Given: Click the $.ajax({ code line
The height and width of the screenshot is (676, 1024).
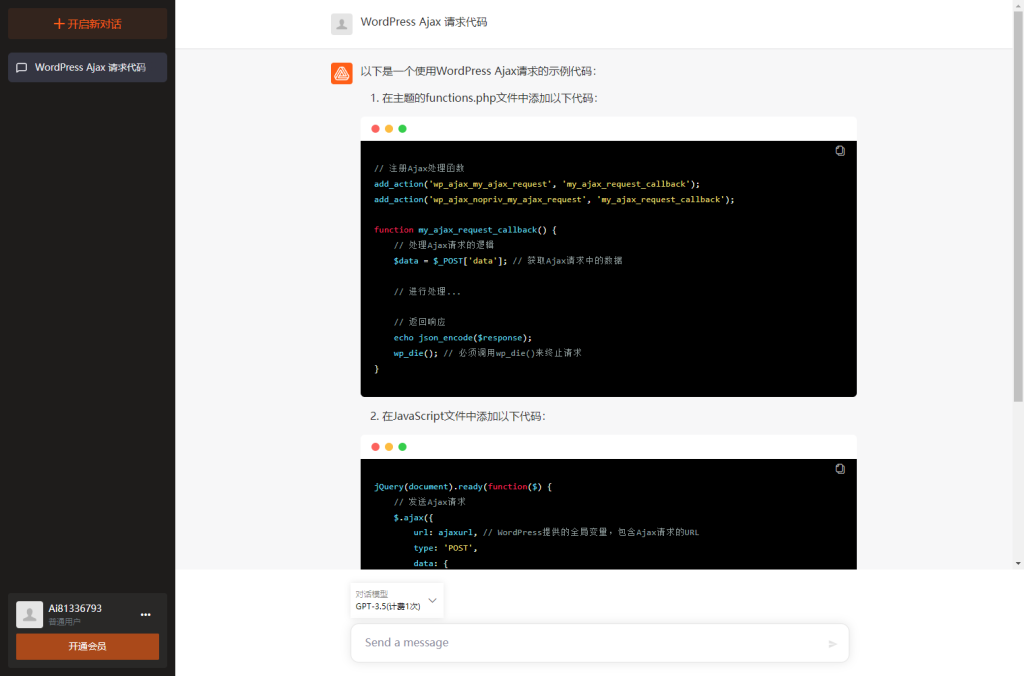Looking at the screenshot, I should click(x=413, y=517).
